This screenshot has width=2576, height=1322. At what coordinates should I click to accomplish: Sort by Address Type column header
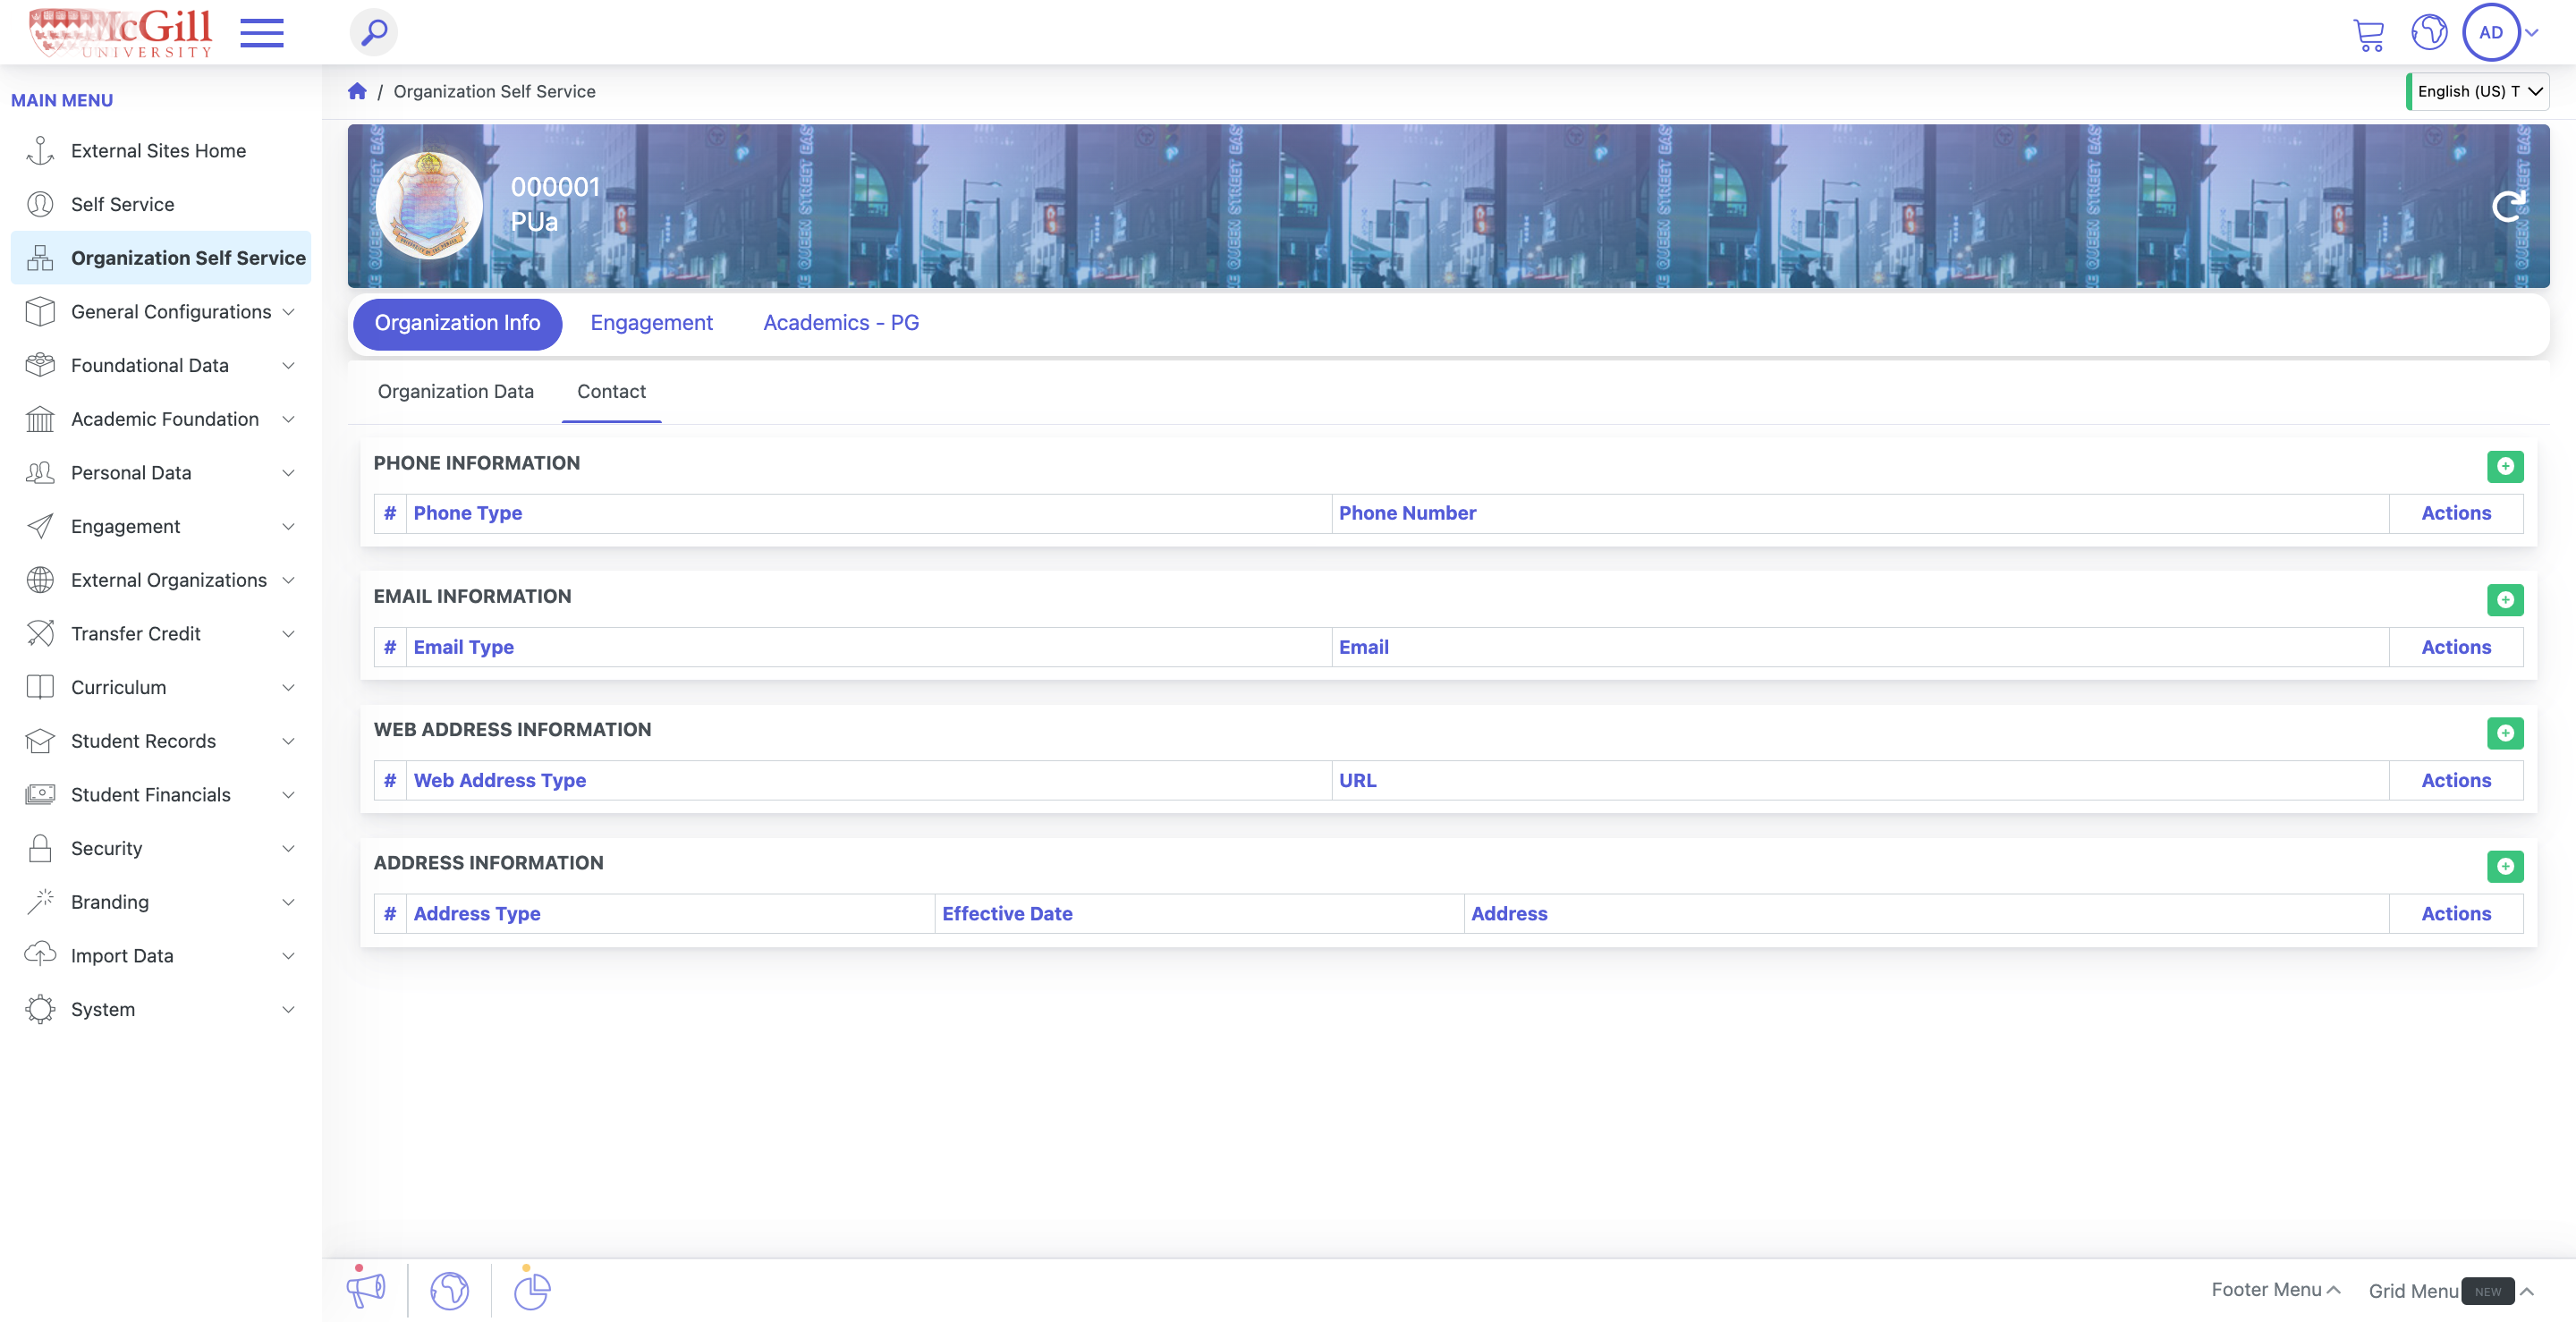[476, 914]
